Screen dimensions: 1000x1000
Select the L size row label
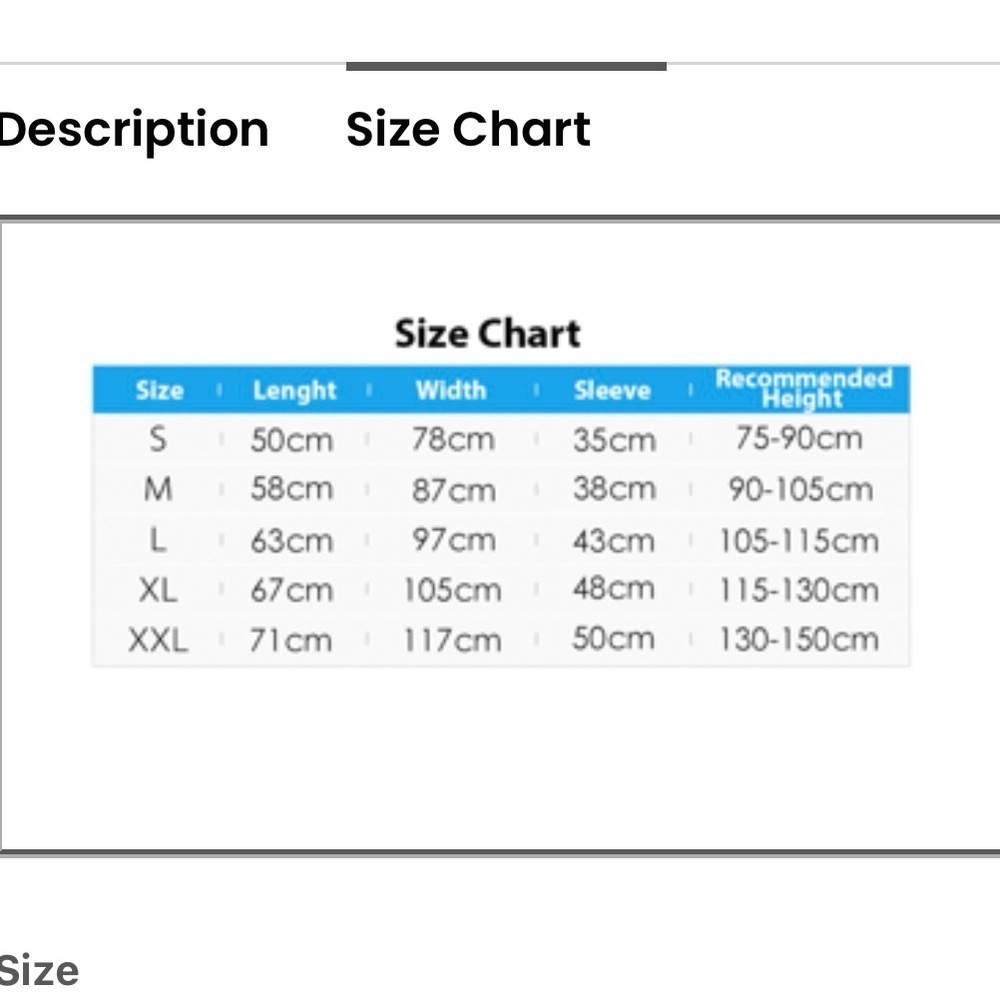[x=158, y=540]
